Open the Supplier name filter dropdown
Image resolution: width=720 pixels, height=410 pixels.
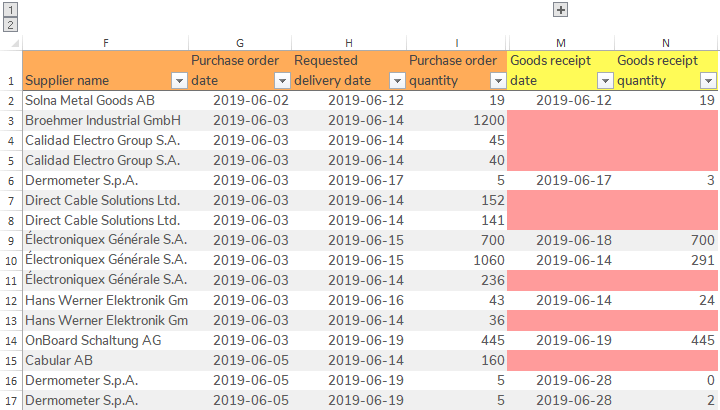pos(179,80)
